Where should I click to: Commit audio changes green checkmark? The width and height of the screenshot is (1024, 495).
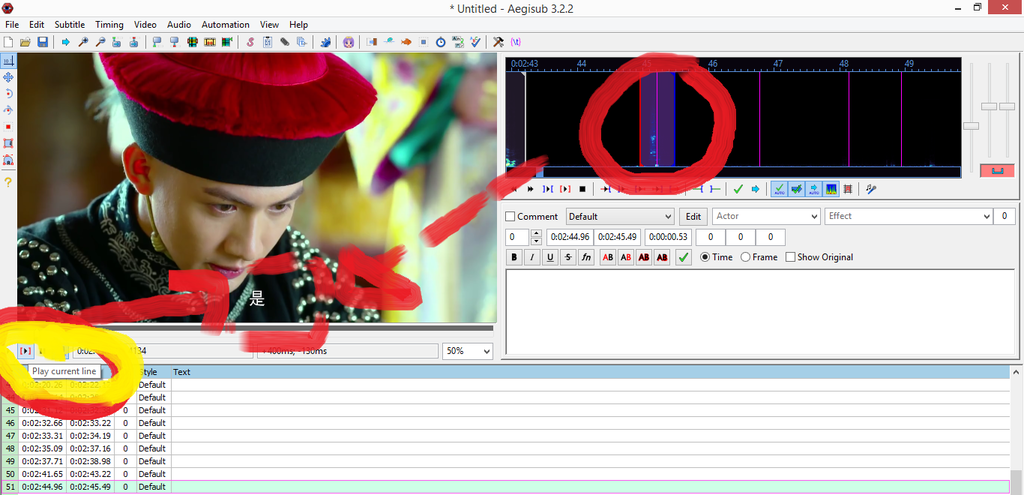click(x=738, y=189)
